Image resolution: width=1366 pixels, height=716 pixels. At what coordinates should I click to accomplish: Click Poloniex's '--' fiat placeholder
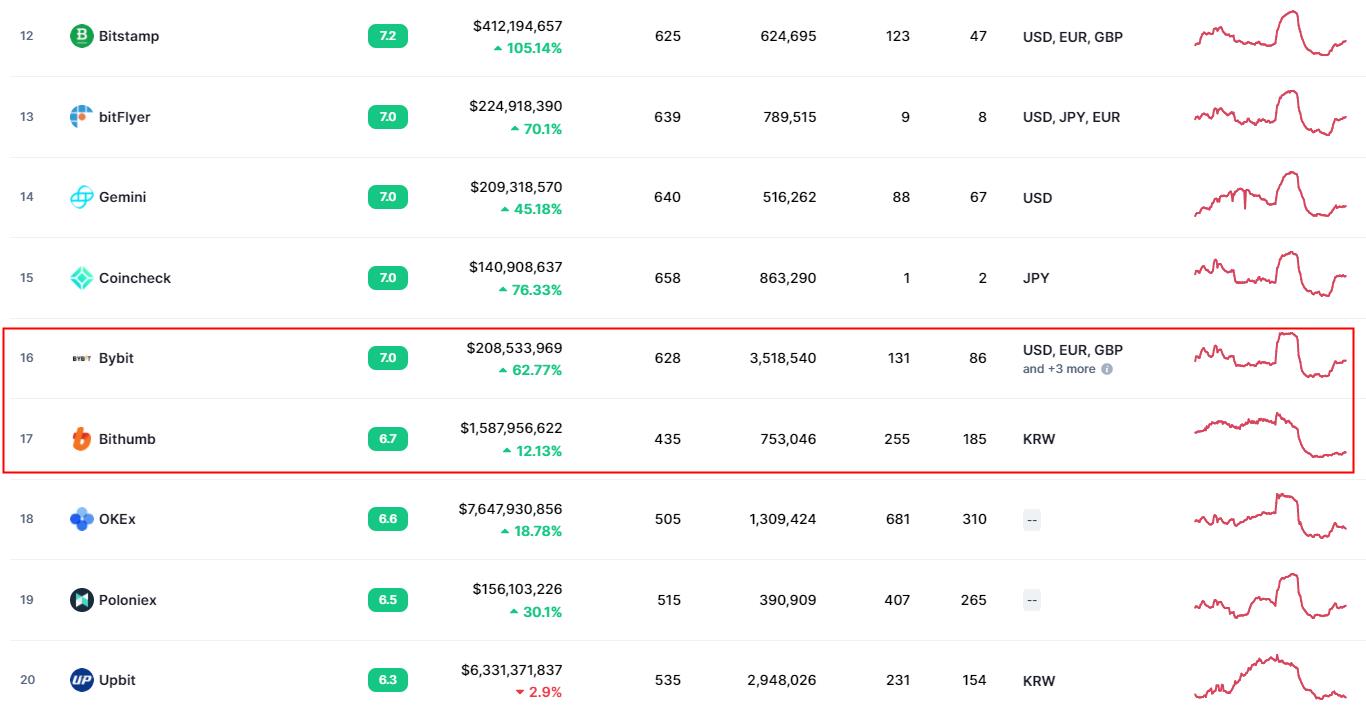pos(1032,600)
